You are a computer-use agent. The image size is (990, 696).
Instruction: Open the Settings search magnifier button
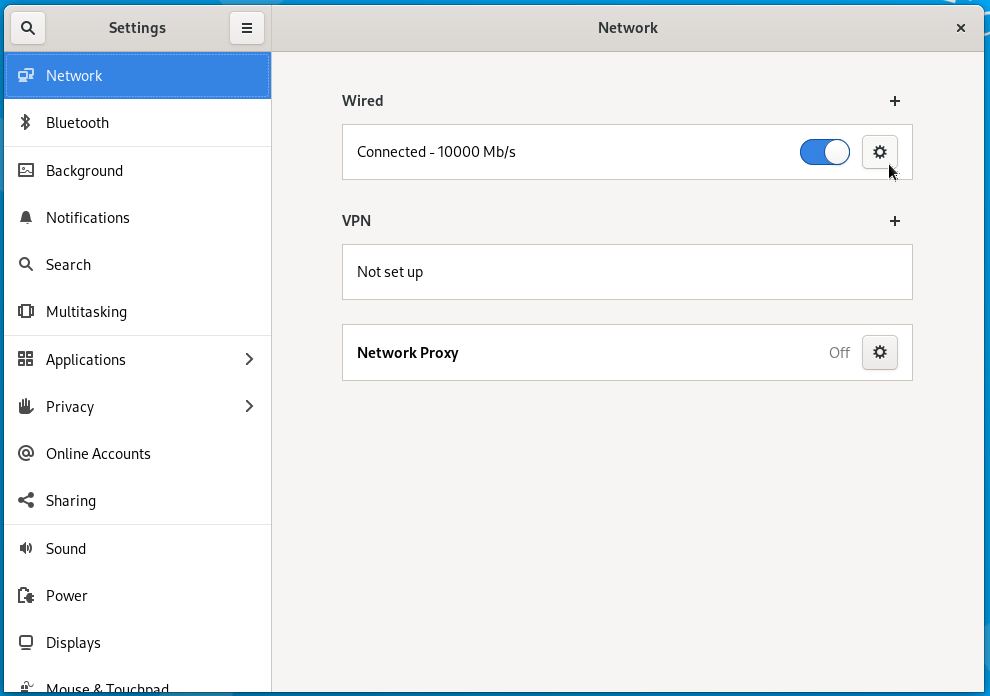(x=28, y=28)
